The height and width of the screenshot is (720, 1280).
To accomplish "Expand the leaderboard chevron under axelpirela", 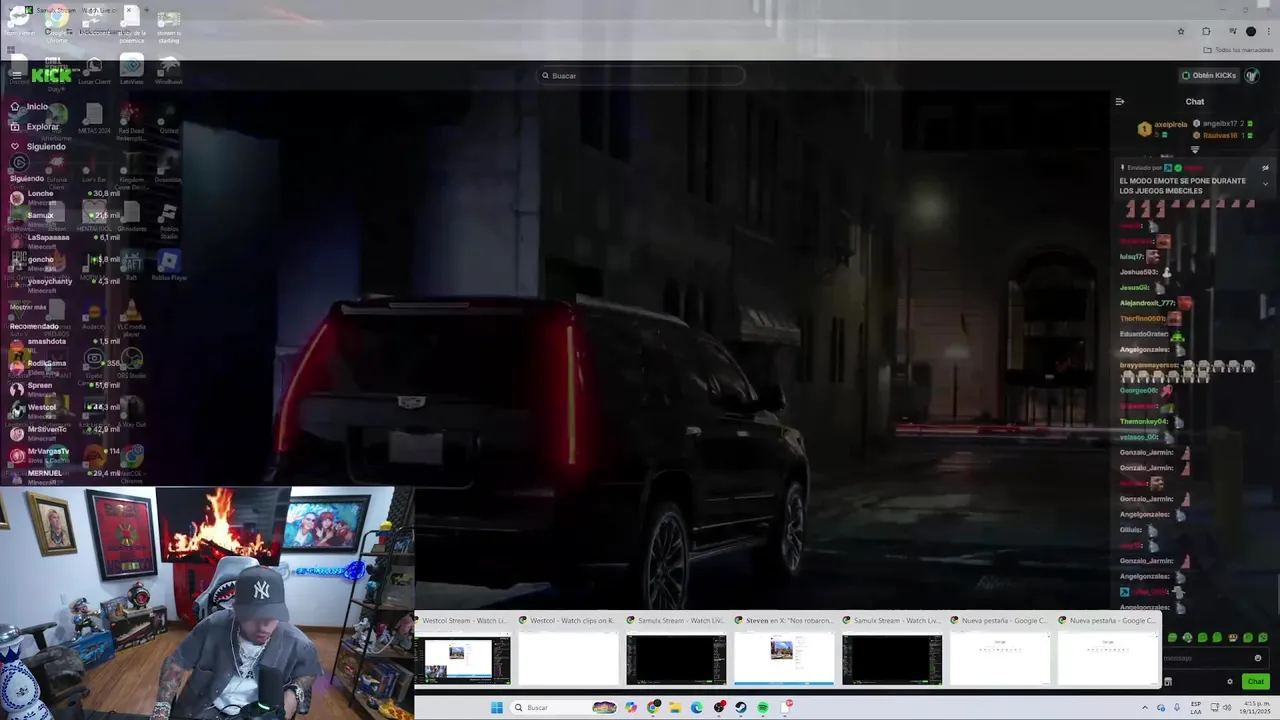I will 1194,149.
